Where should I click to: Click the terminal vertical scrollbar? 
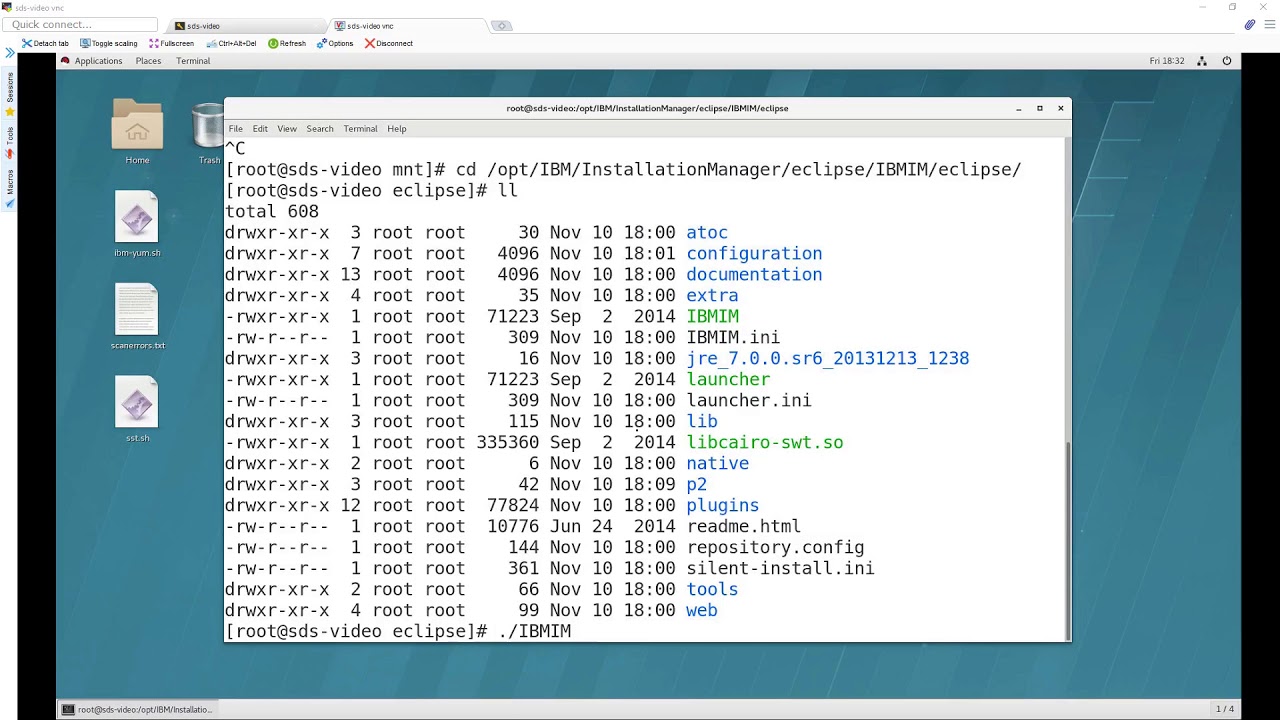(x=1068, y=540)
